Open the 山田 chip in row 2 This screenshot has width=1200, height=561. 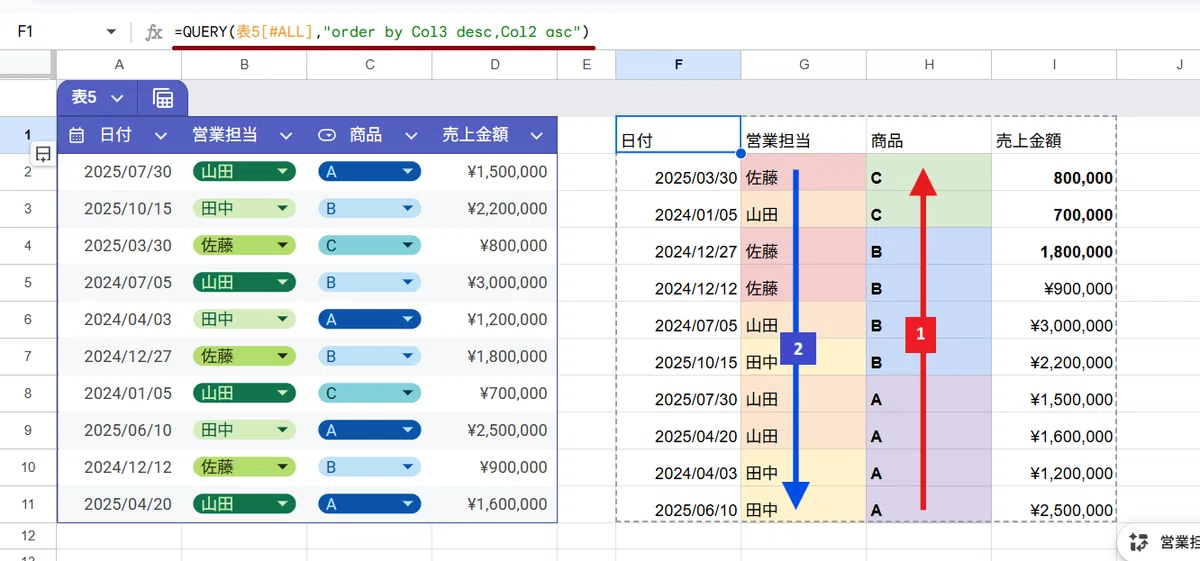tap(244, 172)
